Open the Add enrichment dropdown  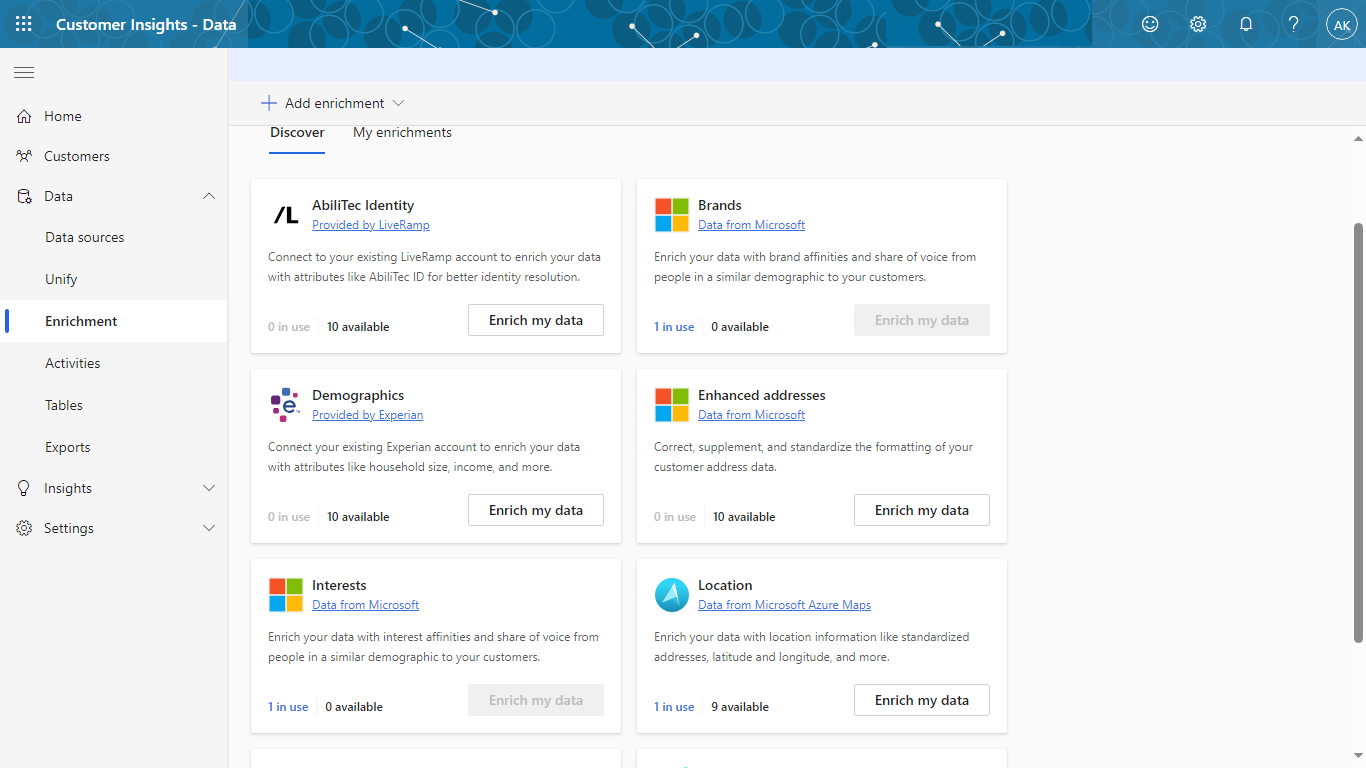coord(333,103)
